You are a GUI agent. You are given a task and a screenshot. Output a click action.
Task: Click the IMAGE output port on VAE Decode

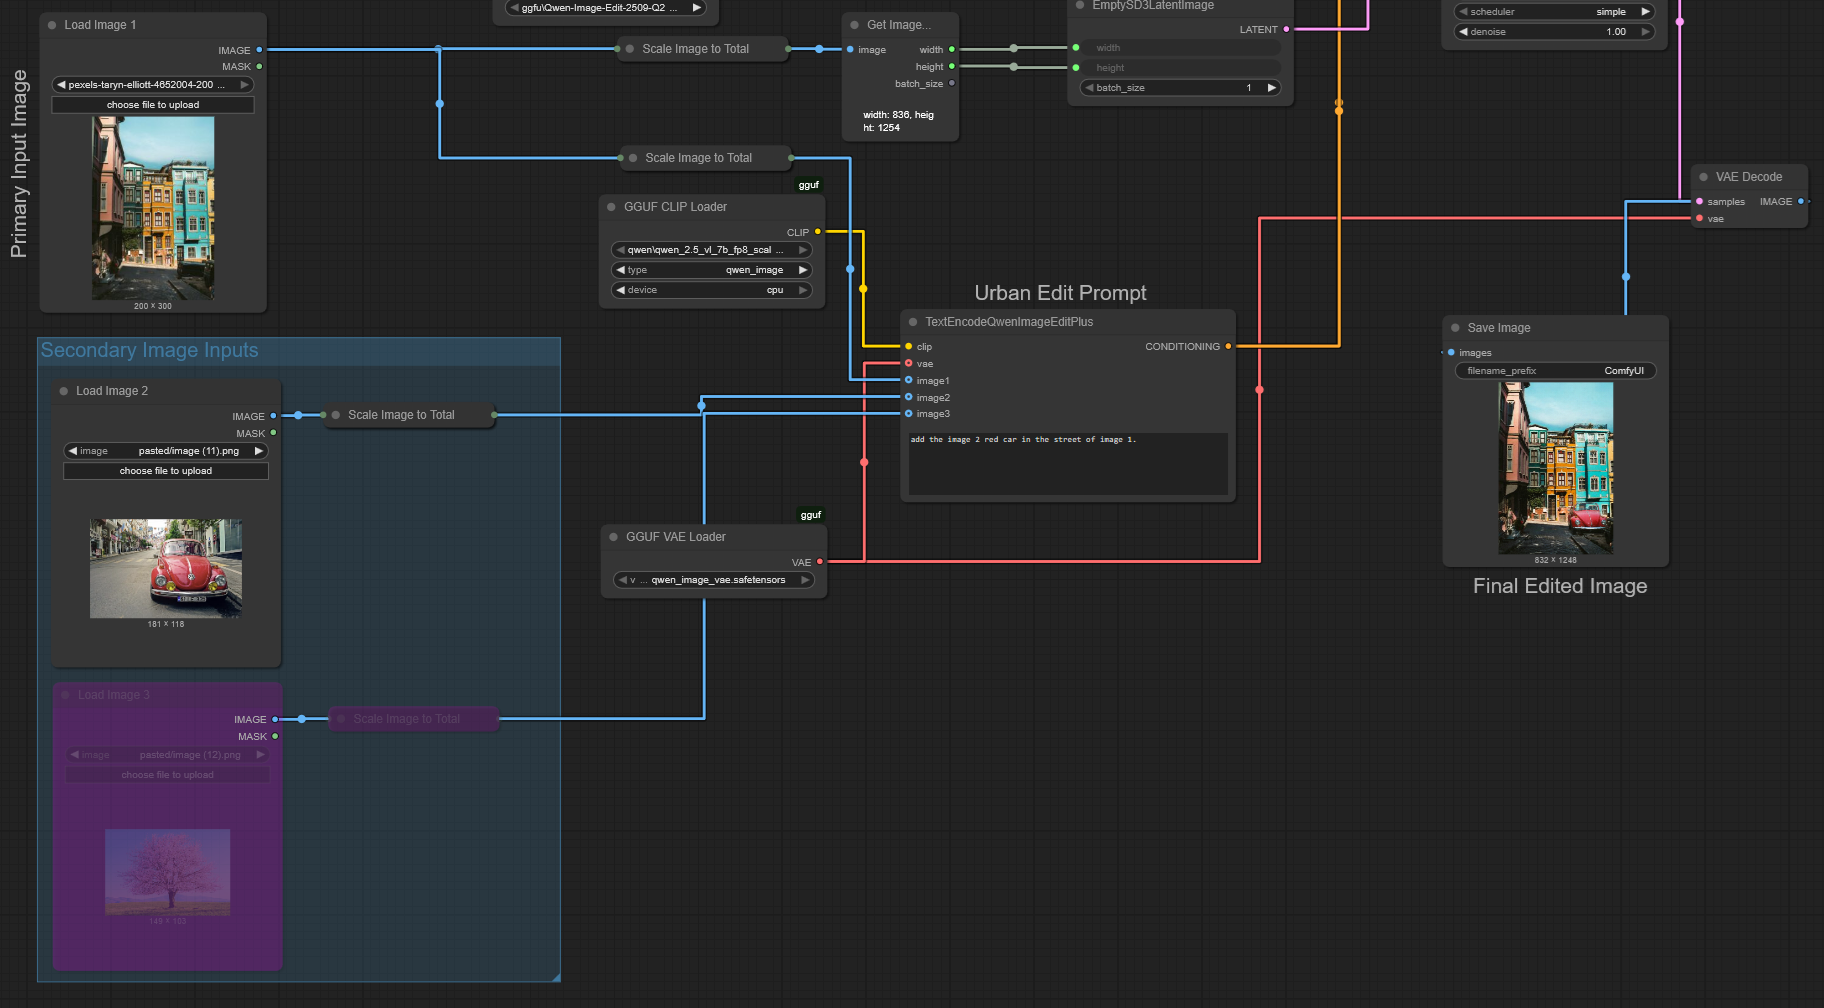(x=1801, y=202)
